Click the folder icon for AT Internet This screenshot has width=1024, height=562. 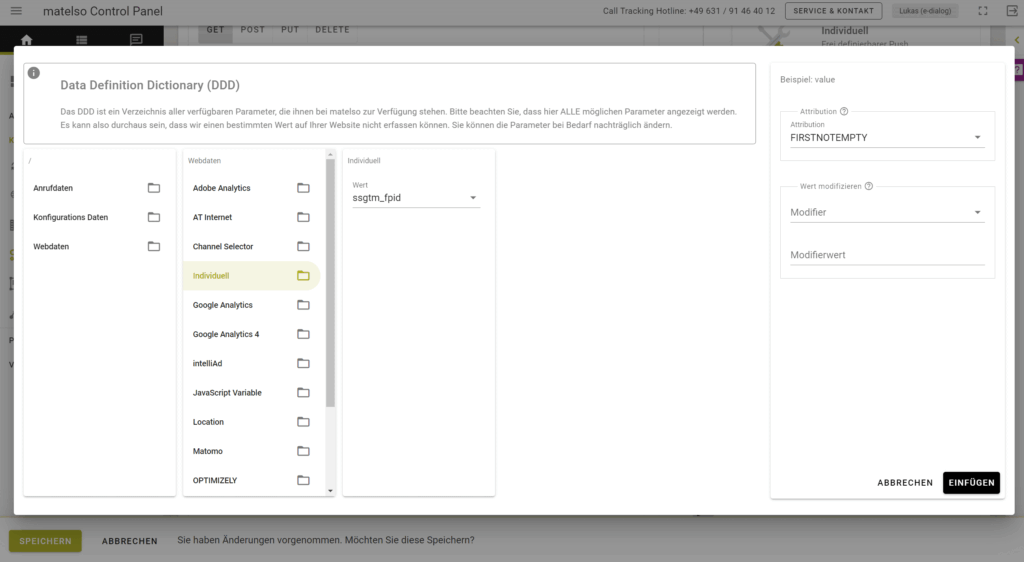click(304, 217)
